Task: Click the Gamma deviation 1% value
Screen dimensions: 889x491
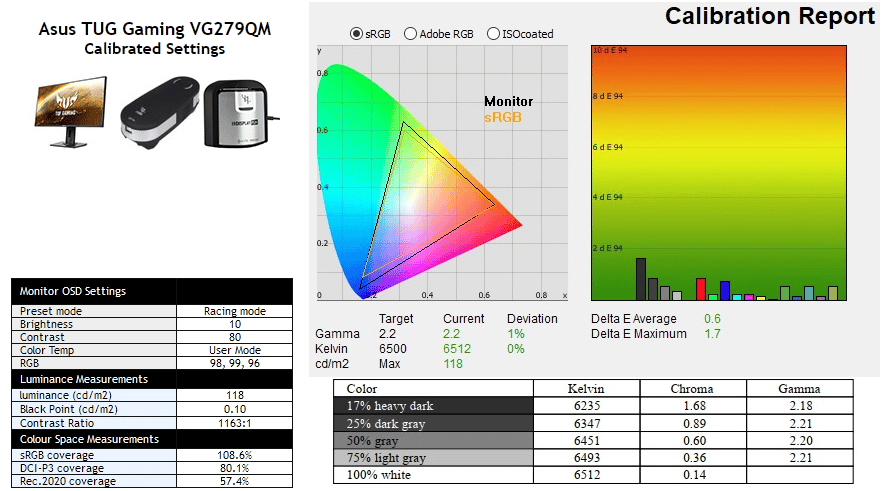Action: pyautogui.click(x=515, y=334)
